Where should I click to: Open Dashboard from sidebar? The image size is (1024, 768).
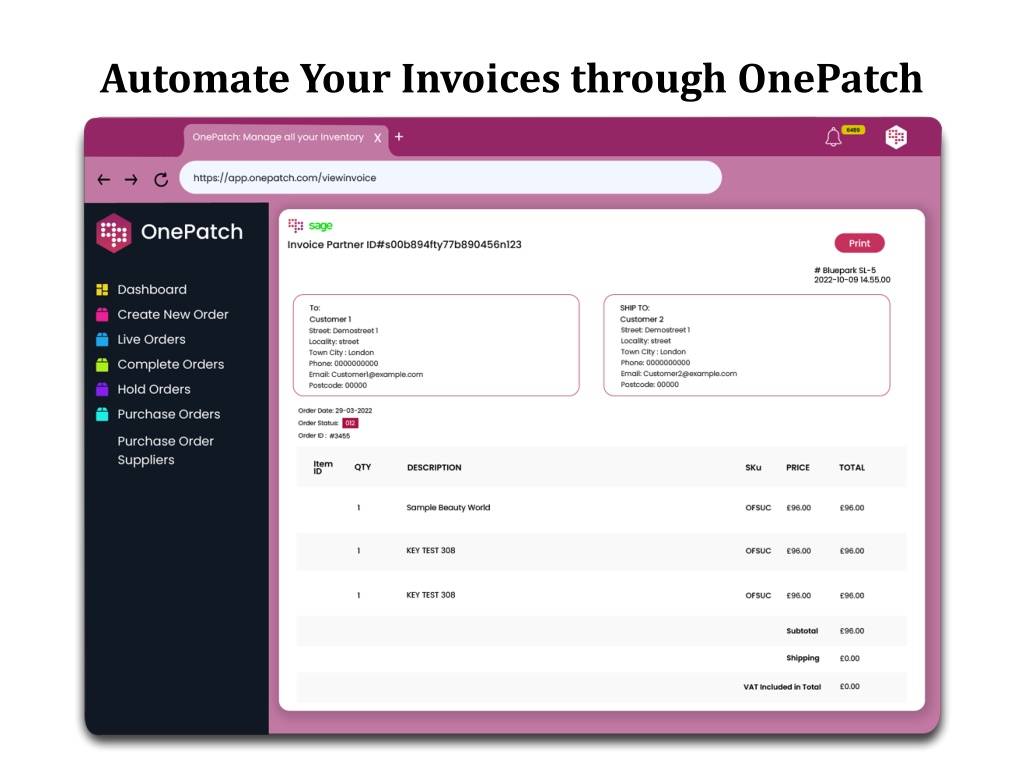[x=152, y=289]
